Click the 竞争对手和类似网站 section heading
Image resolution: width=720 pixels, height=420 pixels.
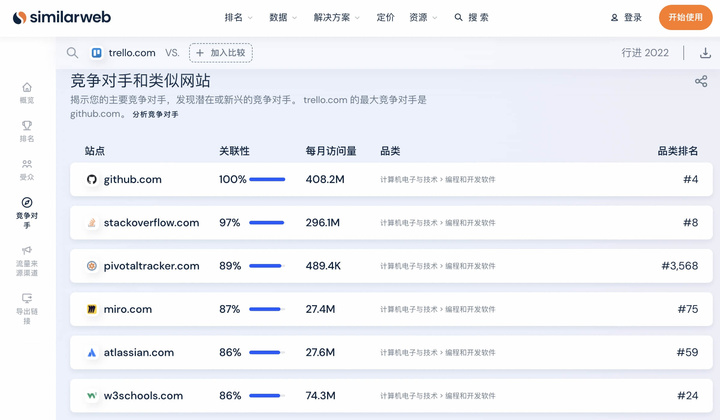(141, 81)
